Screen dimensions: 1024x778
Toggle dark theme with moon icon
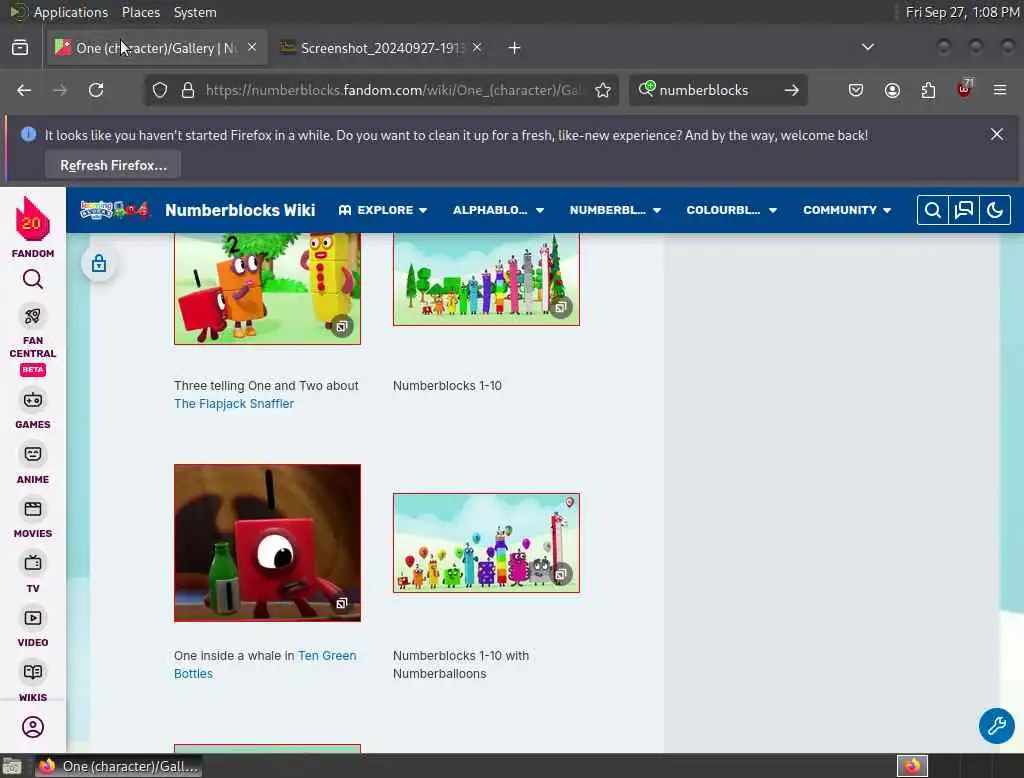point(995,210)
